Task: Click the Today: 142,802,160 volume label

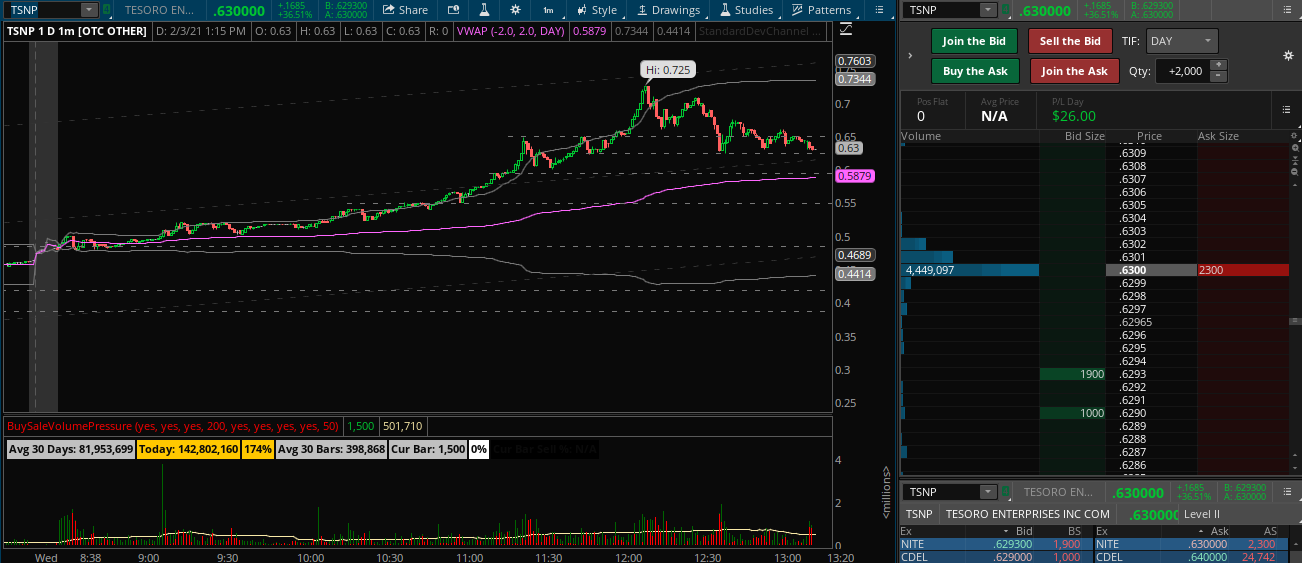Action: (189, 450)
